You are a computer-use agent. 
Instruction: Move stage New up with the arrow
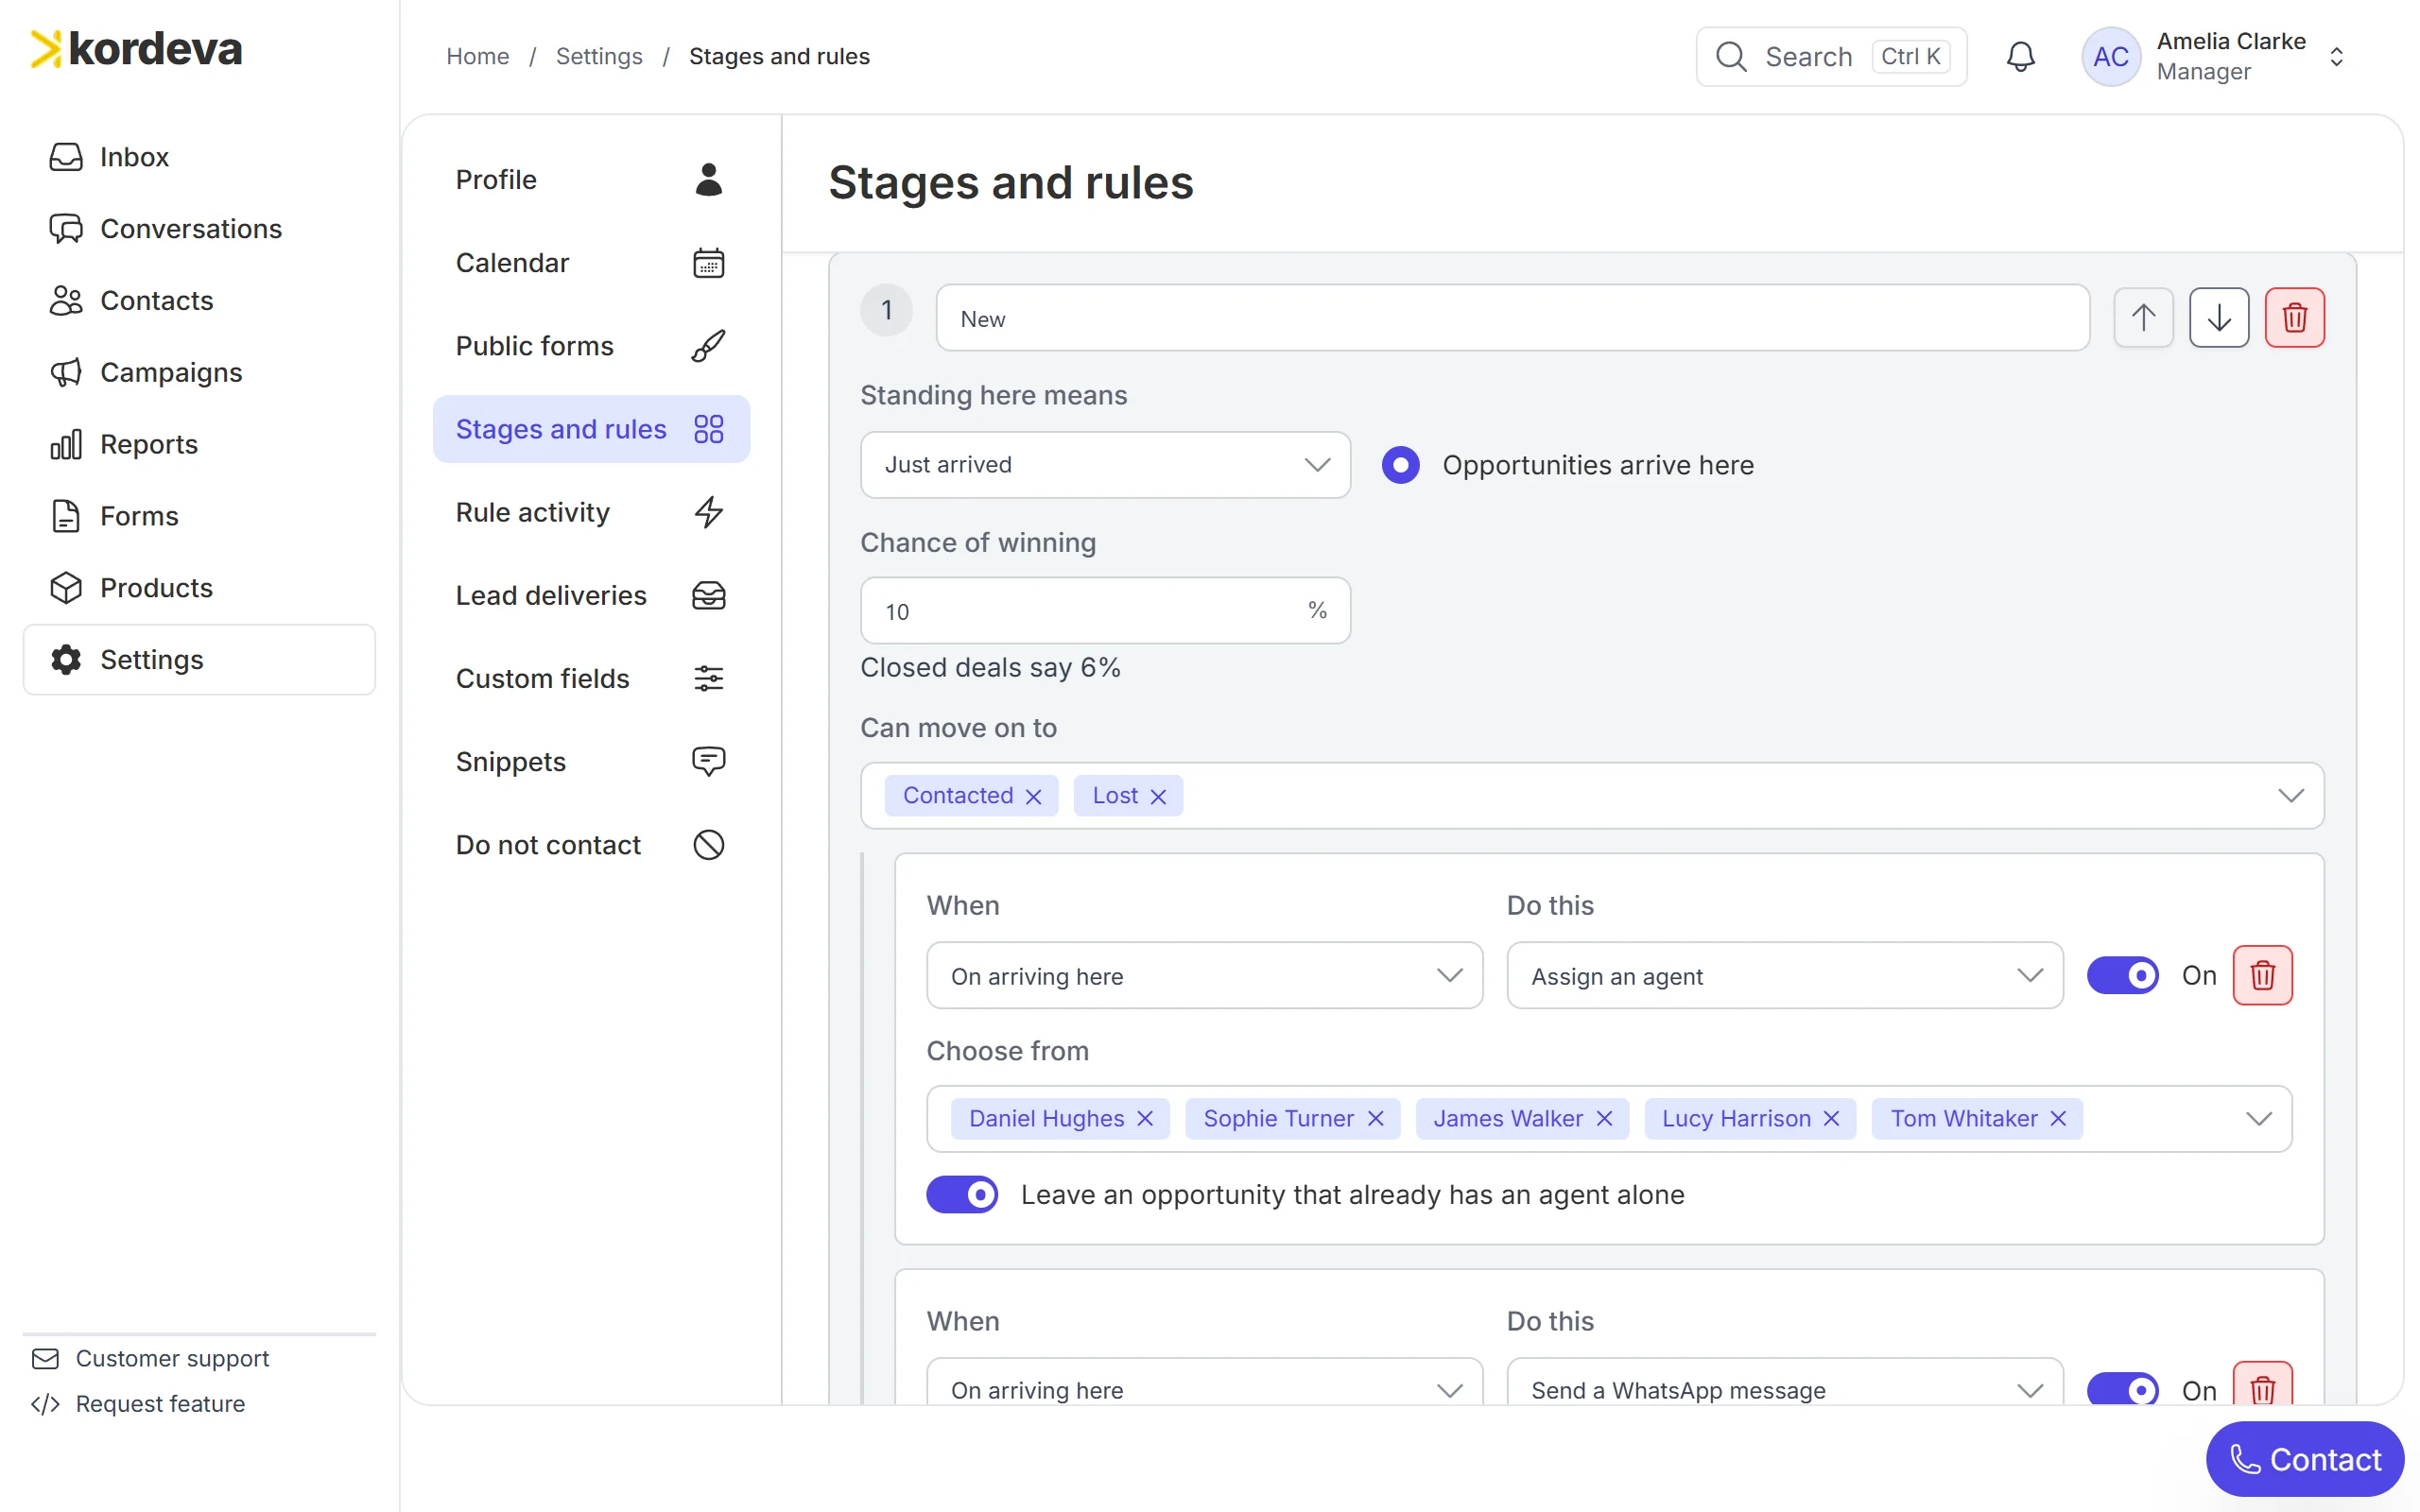click(2143, 318)
